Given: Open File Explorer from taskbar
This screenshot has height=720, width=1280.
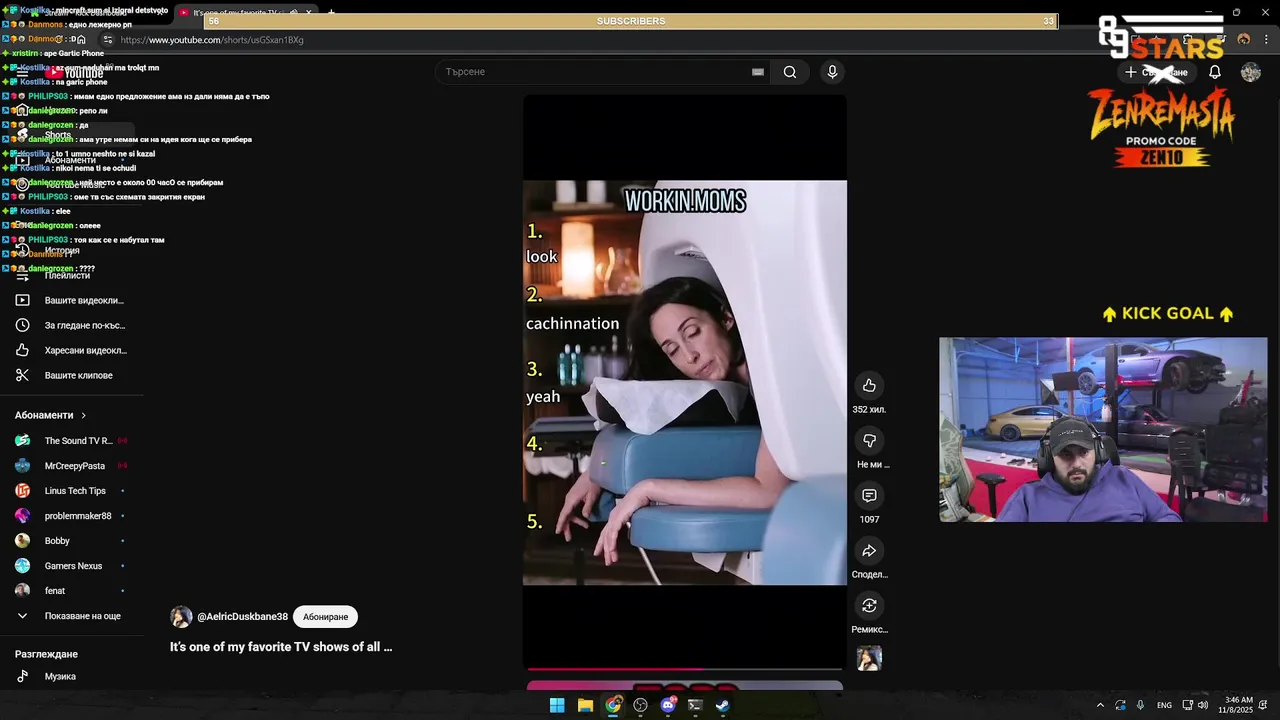Looking at the screenshot, I should (585, 705).
